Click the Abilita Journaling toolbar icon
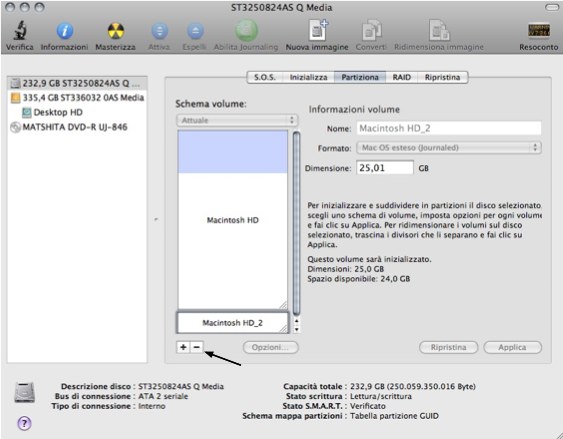Screen dimensions: 563x439 coord(246,31)
